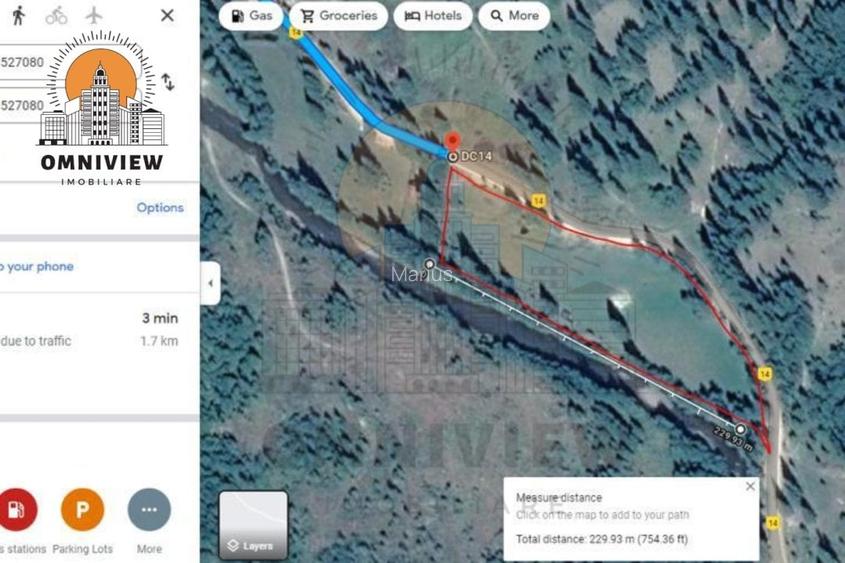This screenshot has width=845, height=563.
Task: Open route Options
Action: click(x=160, y=207)
